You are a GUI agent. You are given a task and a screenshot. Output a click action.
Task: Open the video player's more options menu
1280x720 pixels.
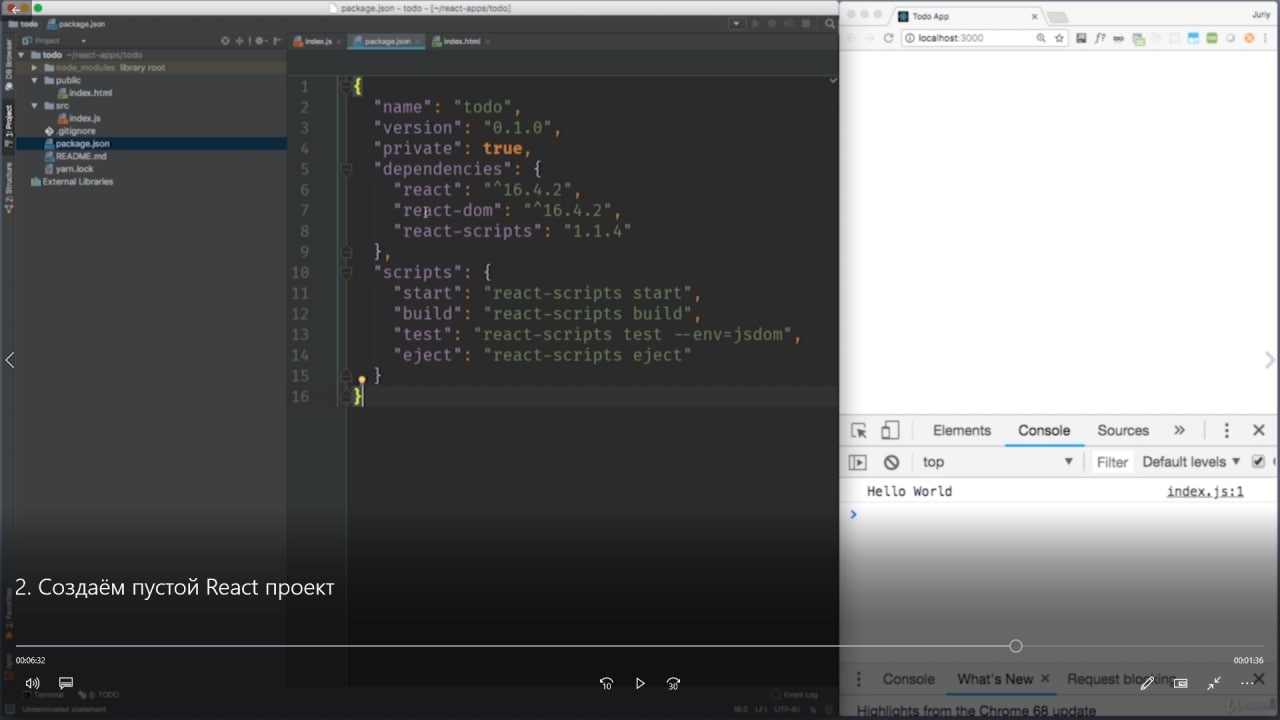coord(1247,684)
